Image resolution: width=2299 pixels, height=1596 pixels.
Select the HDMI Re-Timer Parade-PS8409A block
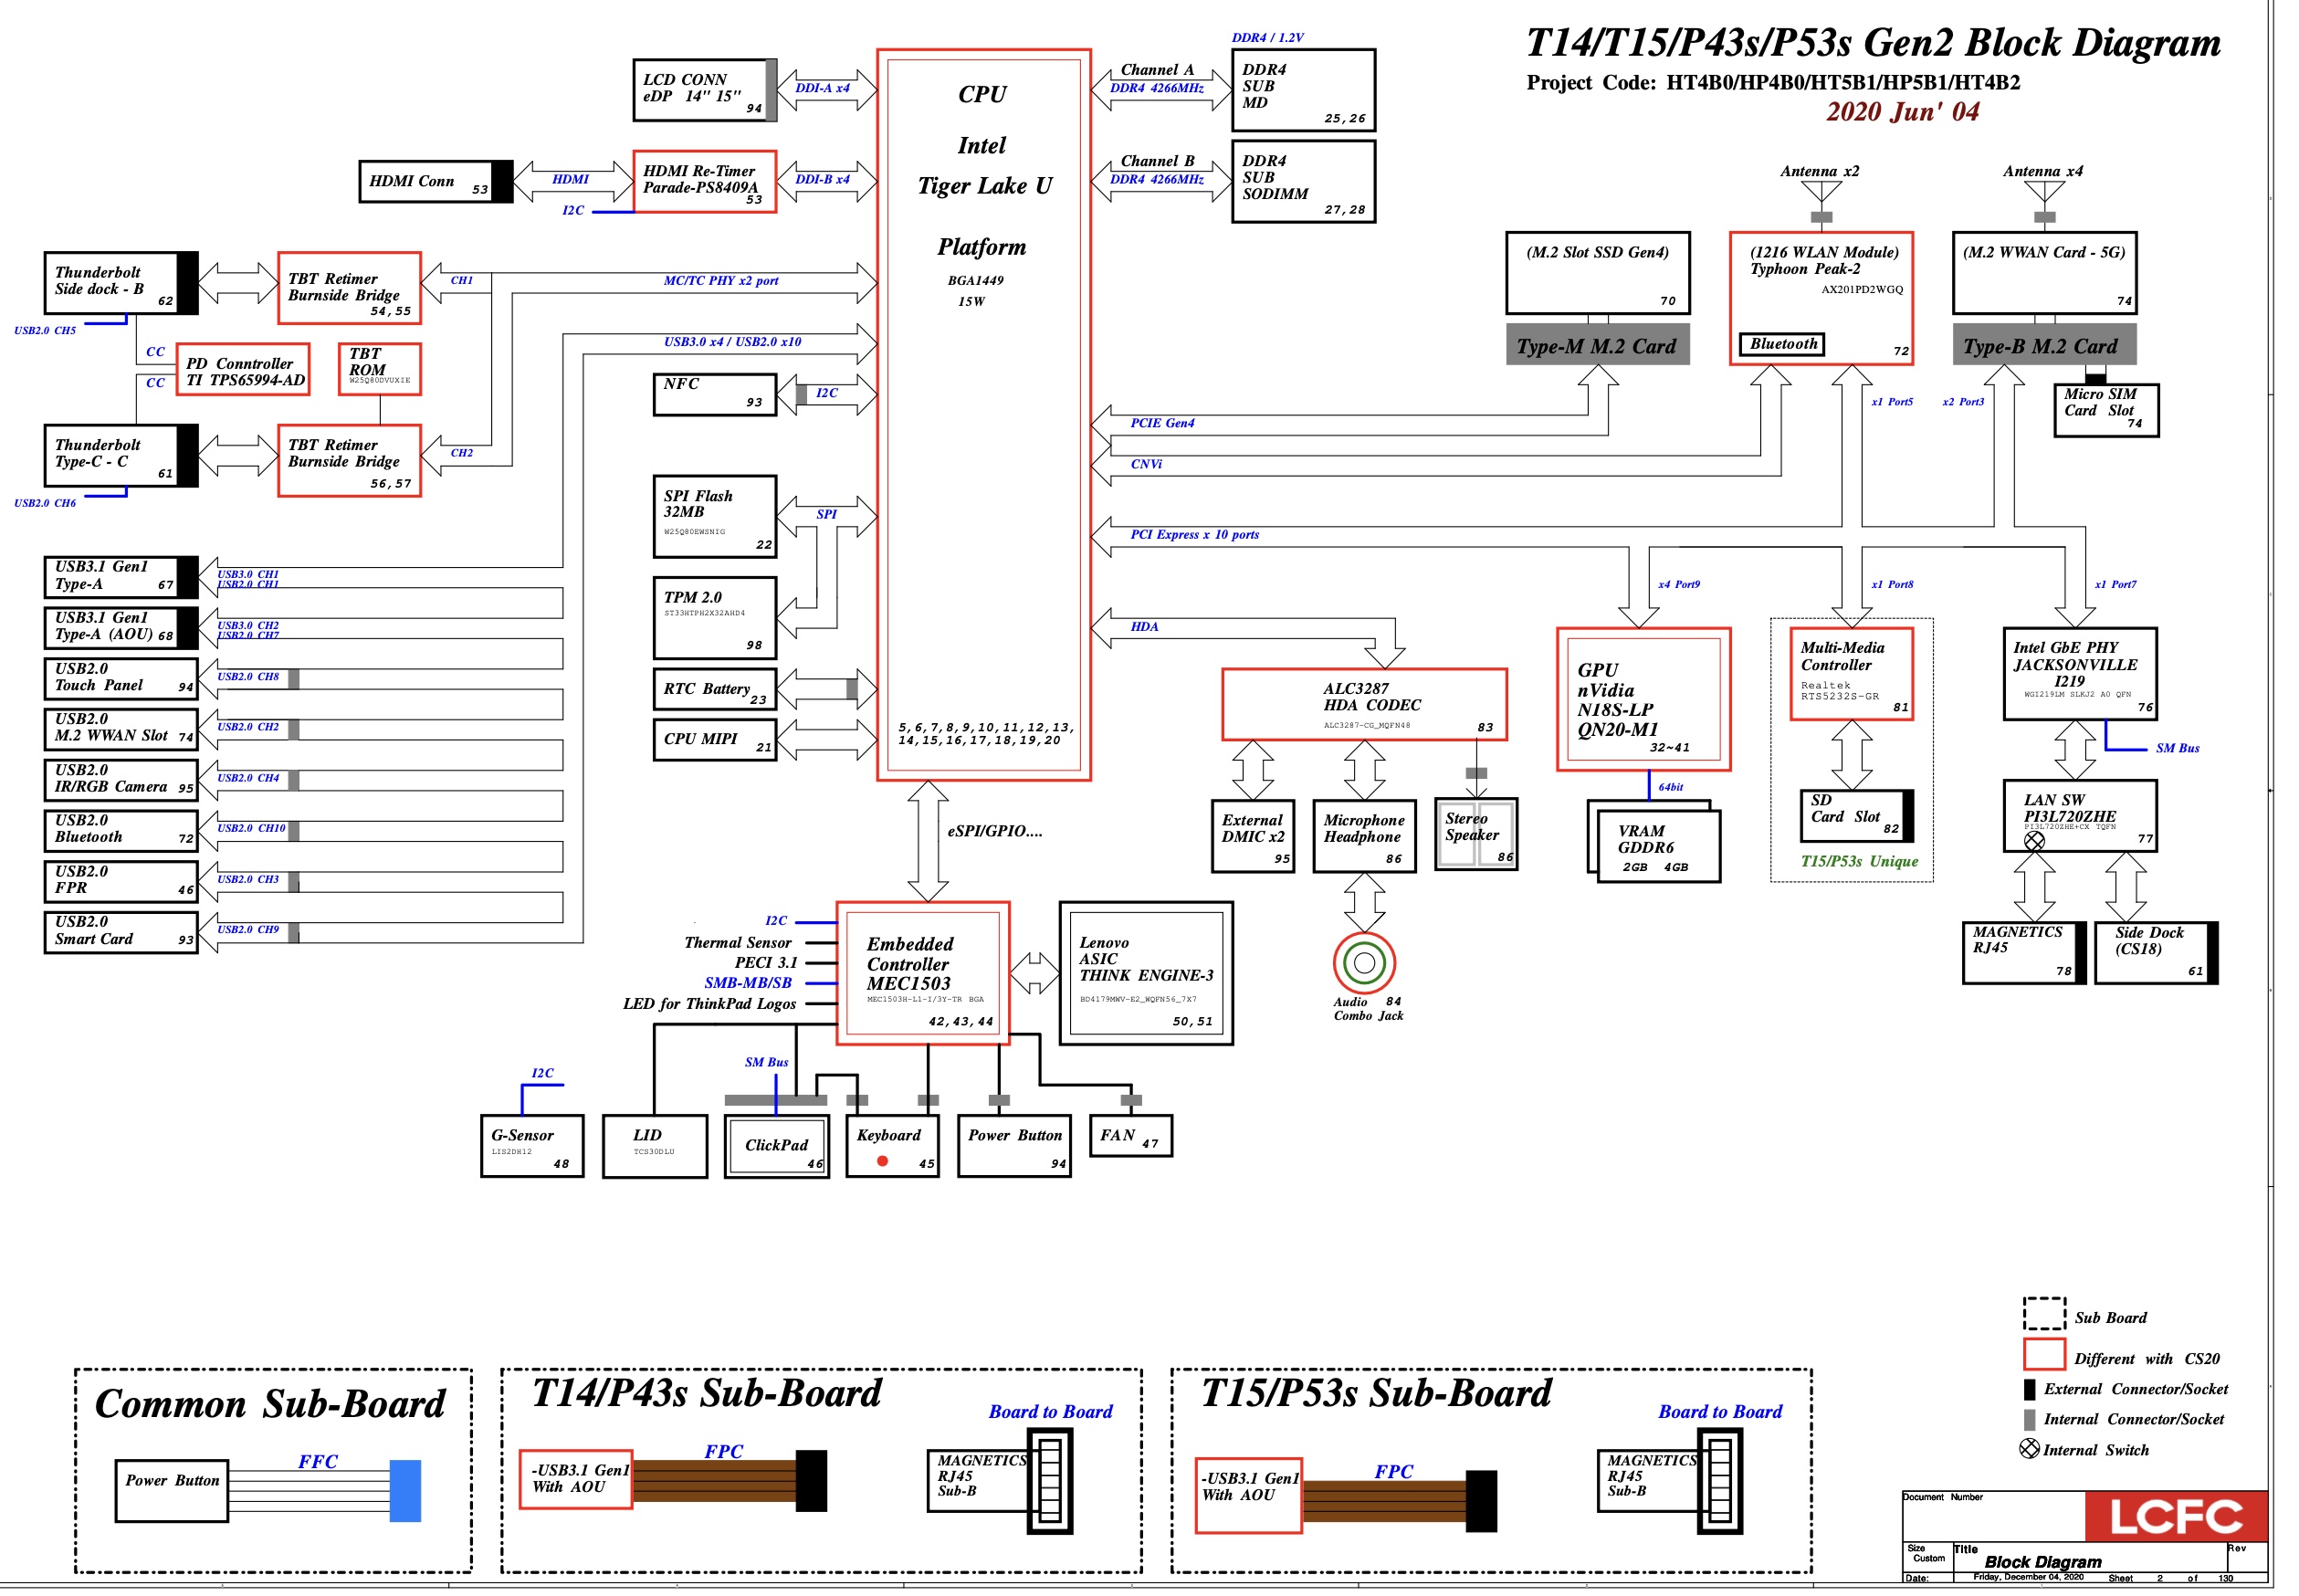[704, 181]
